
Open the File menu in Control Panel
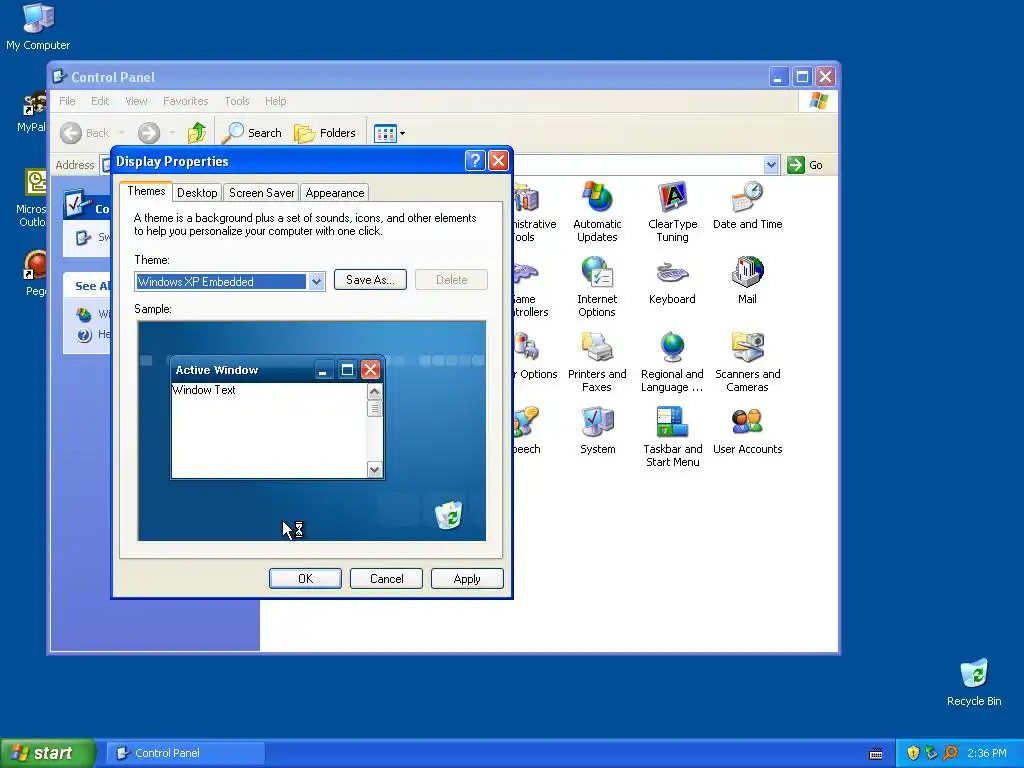coord(67,101)
